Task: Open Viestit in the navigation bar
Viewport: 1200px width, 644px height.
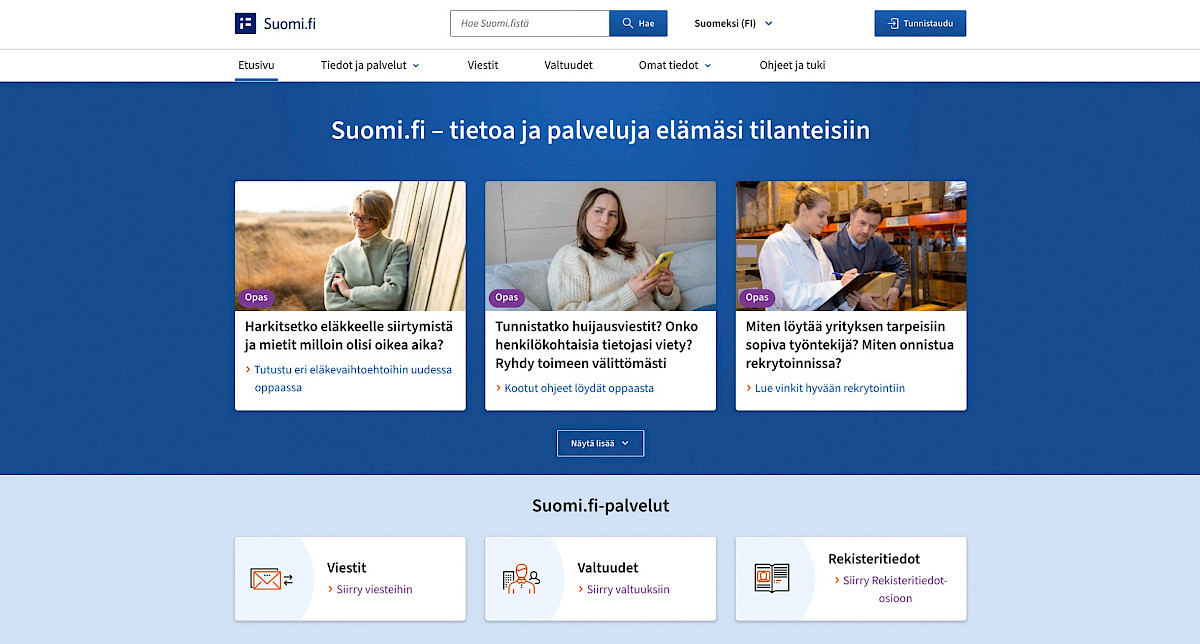Action: point(483,65)
